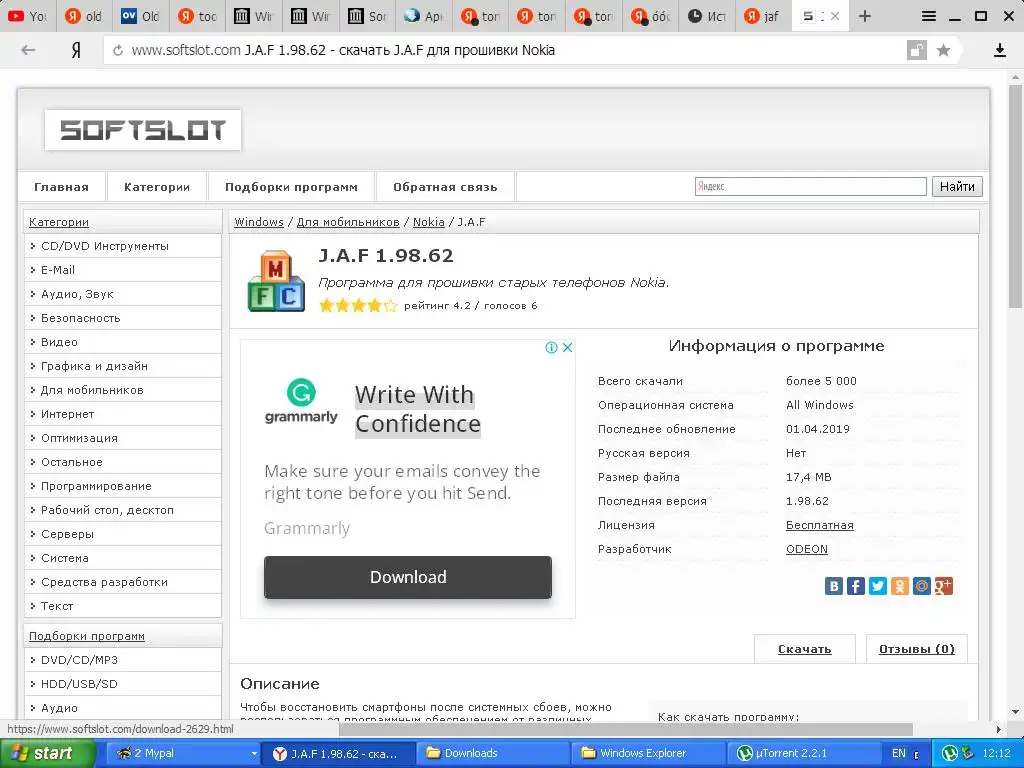Click the Категории sidebar heading link
1024x768 pixels.
59,222
